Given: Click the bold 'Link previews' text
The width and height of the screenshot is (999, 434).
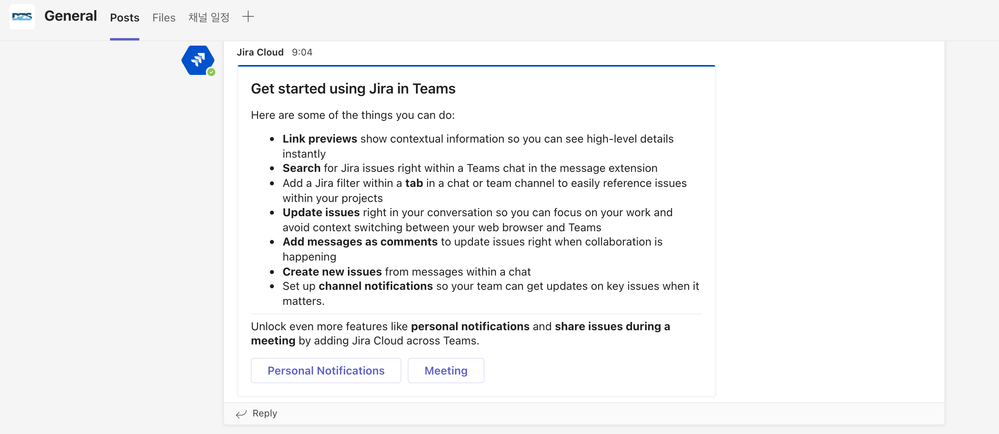Looking at the screenshot, I should [x=320, y=138].
